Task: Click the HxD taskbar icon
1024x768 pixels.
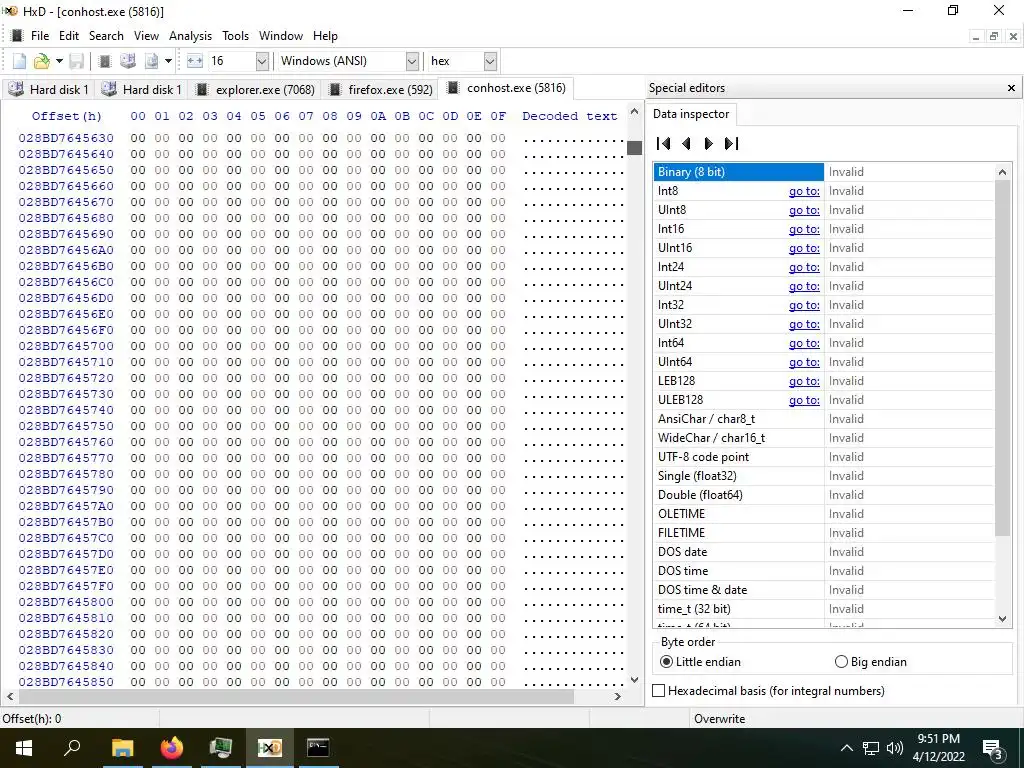Action: click(269, 748)
